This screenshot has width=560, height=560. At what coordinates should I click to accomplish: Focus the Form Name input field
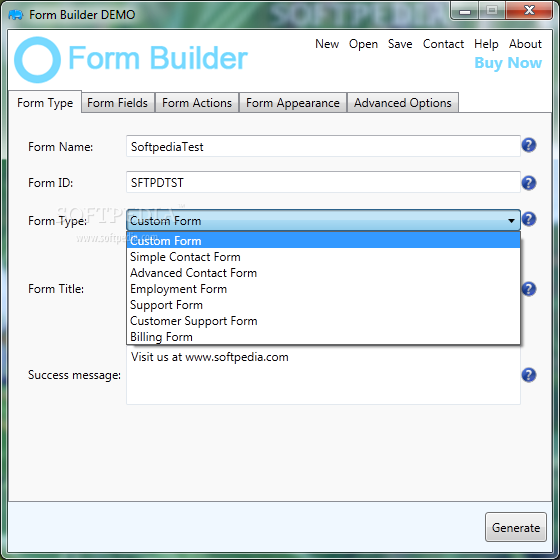323,146
